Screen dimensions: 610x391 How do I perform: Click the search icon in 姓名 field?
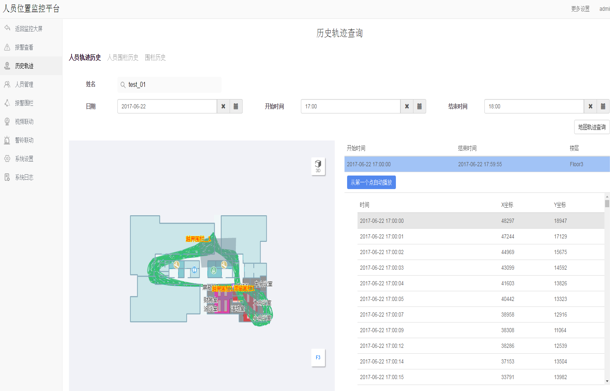click(x=123, y=85)
